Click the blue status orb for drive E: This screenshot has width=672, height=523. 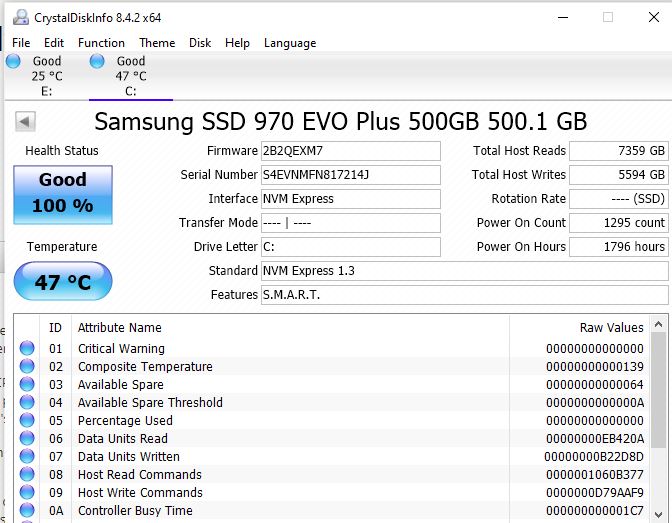(x=13, y=61)
